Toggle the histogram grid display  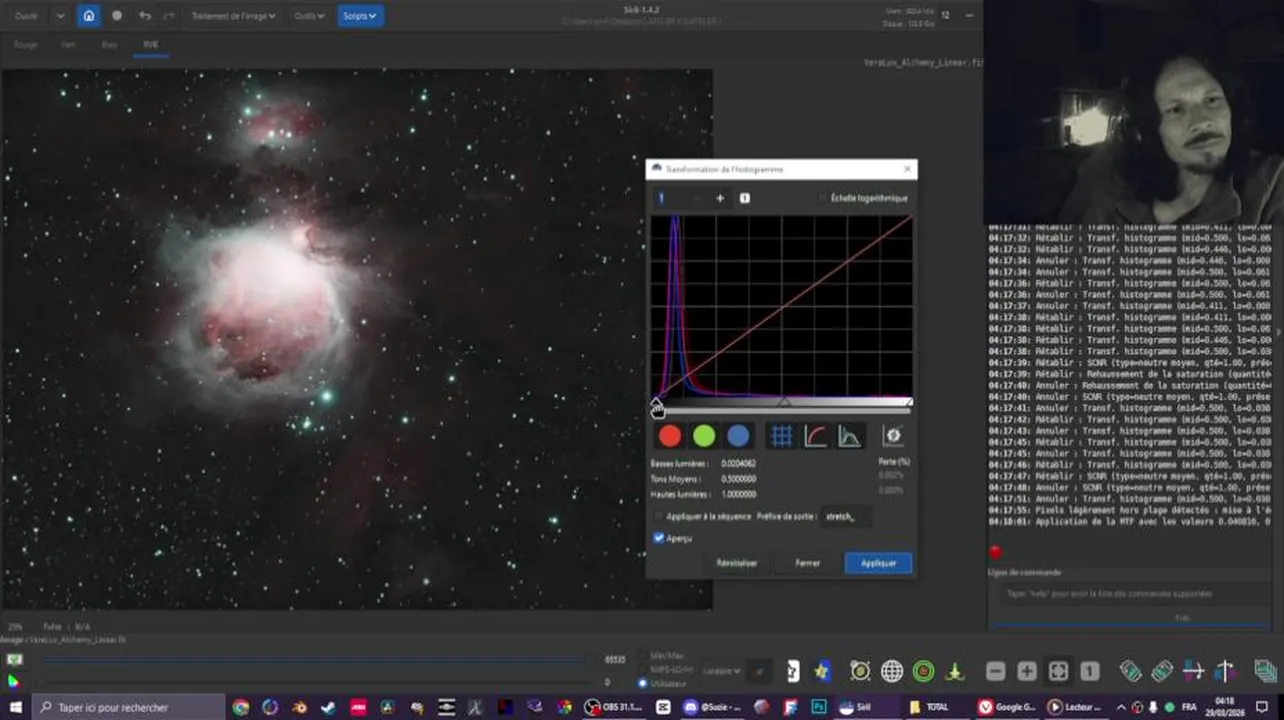(x=782, y=435)
